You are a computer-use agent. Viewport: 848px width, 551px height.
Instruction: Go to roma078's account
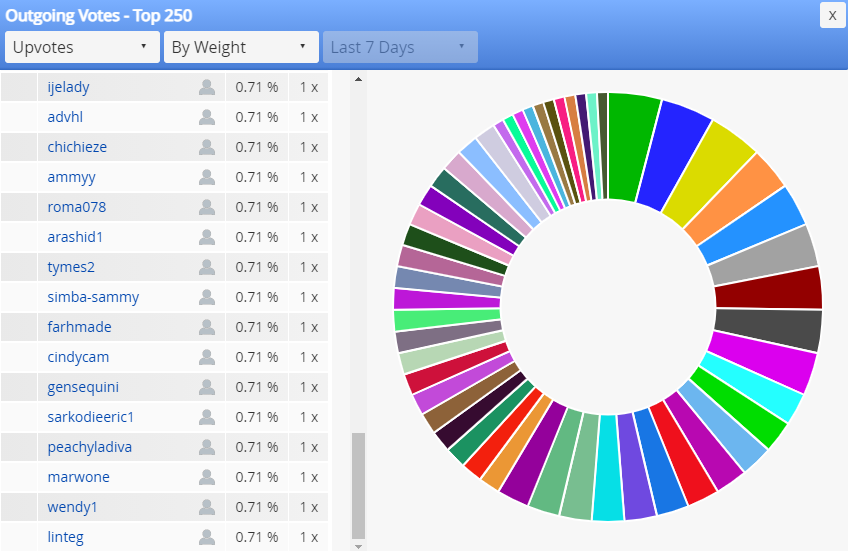pos(76,207)
